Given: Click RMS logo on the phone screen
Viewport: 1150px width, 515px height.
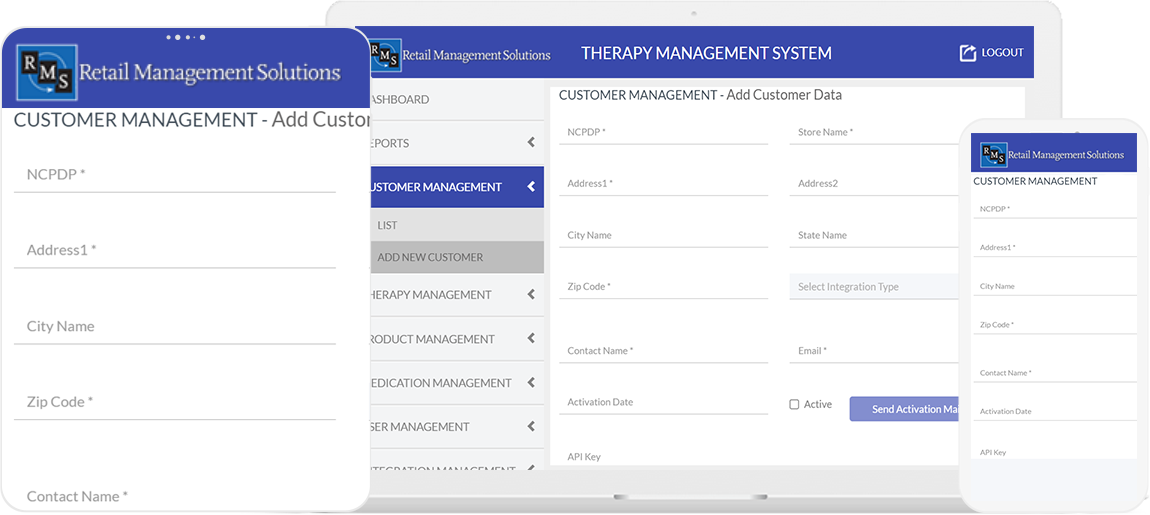Looking at the screenshot, I should pyautogui.click(x=1052, y=155).
